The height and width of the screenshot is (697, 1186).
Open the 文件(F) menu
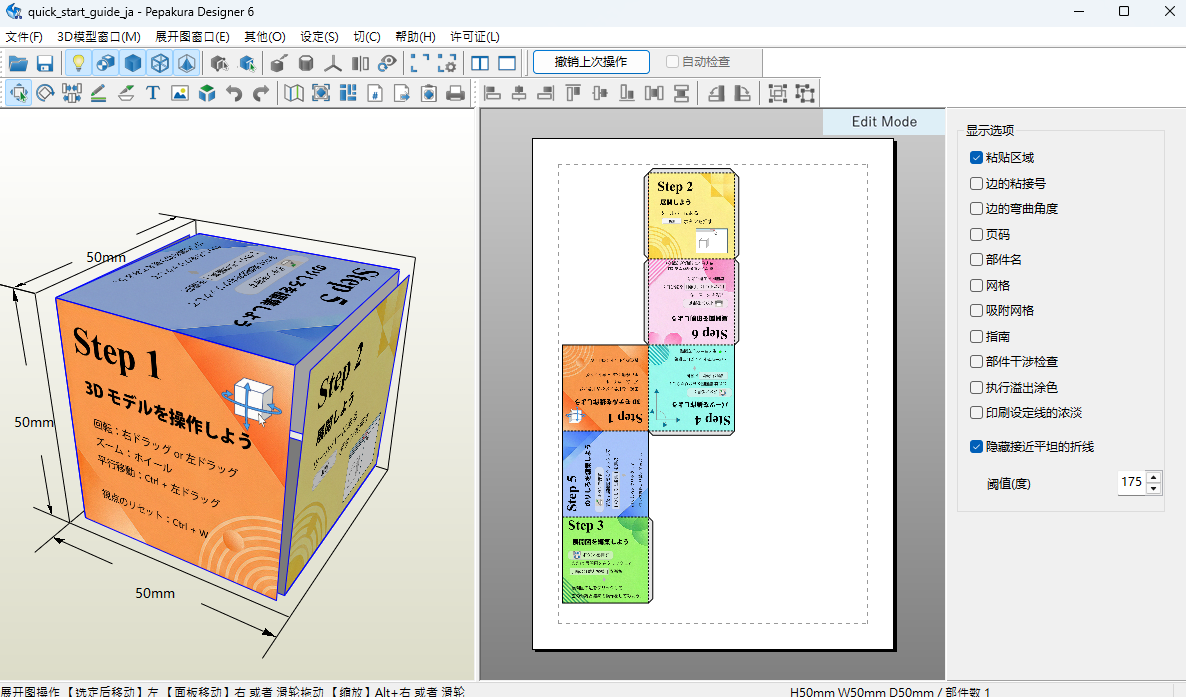pos(23,36)
